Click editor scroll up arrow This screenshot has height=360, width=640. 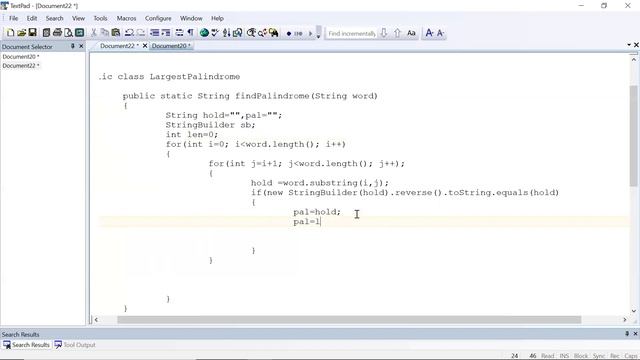[x=633, y=60]
